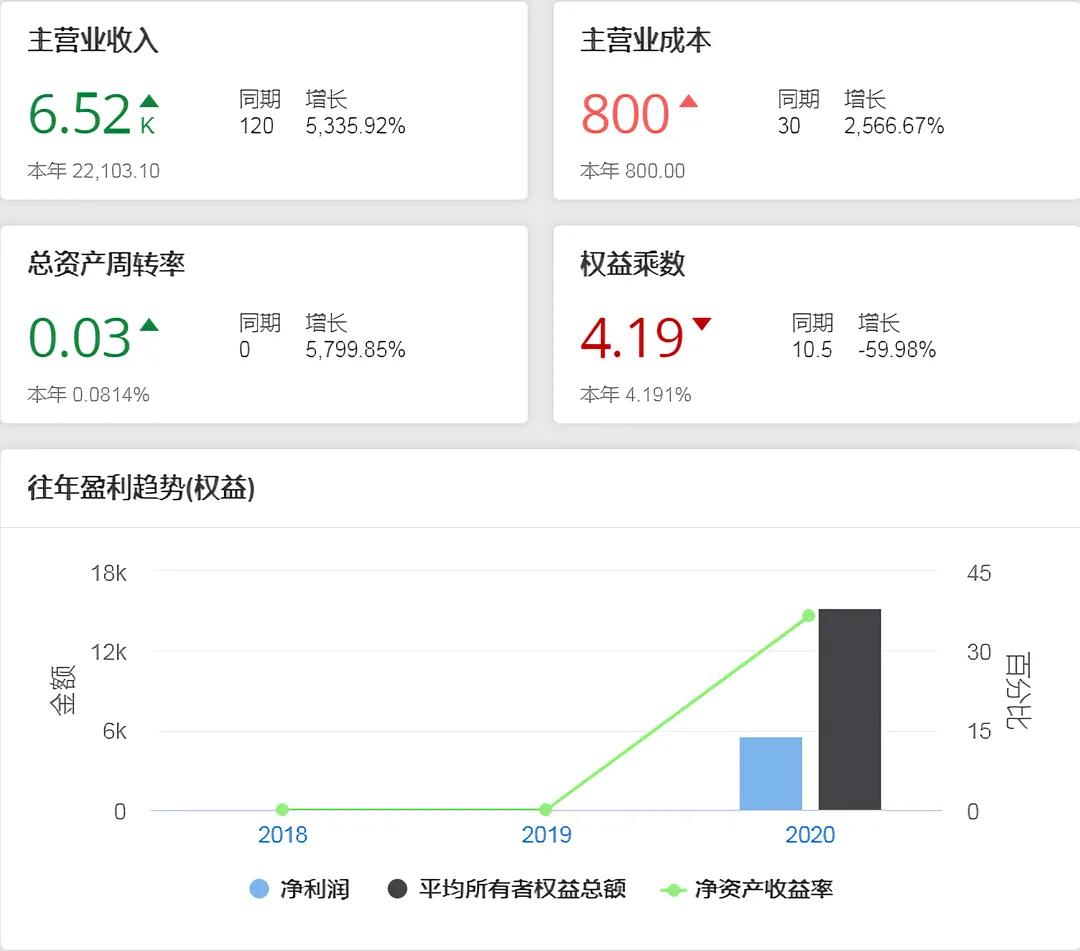Click the dark equity bar for 2020

[849, 710]
